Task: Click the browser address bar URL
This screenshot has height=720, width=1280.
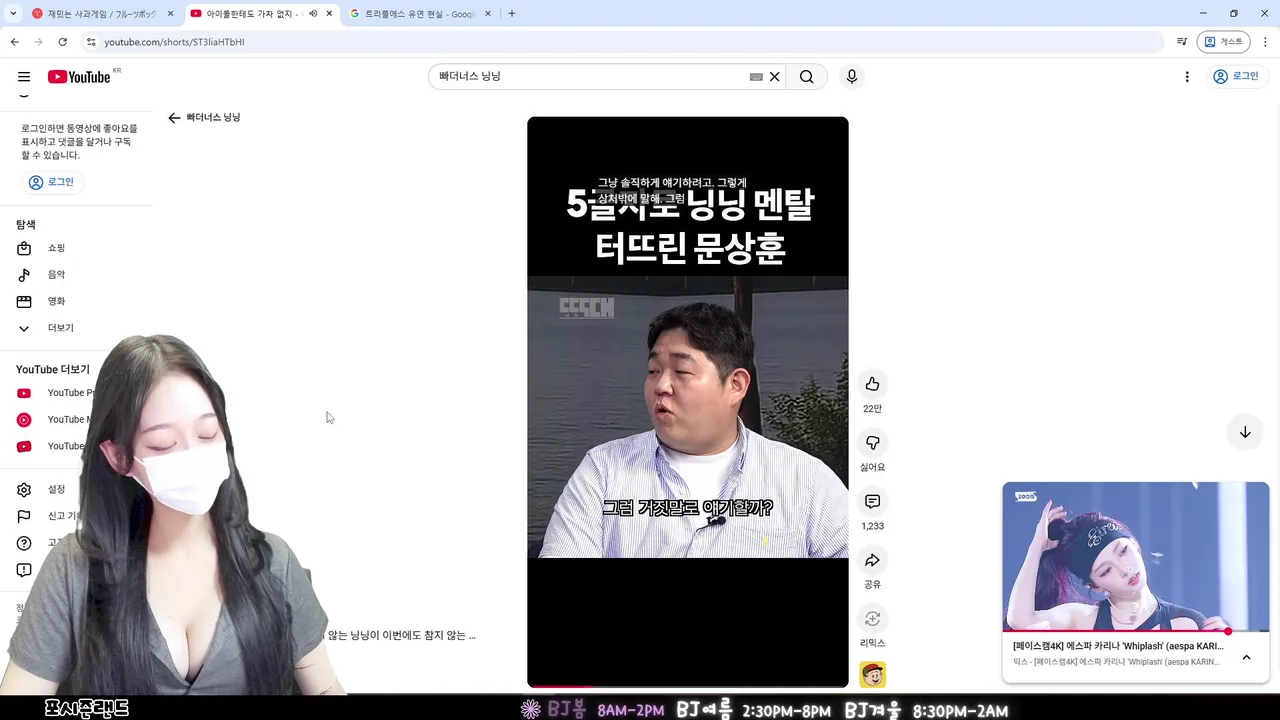Action: pos(174,42)
